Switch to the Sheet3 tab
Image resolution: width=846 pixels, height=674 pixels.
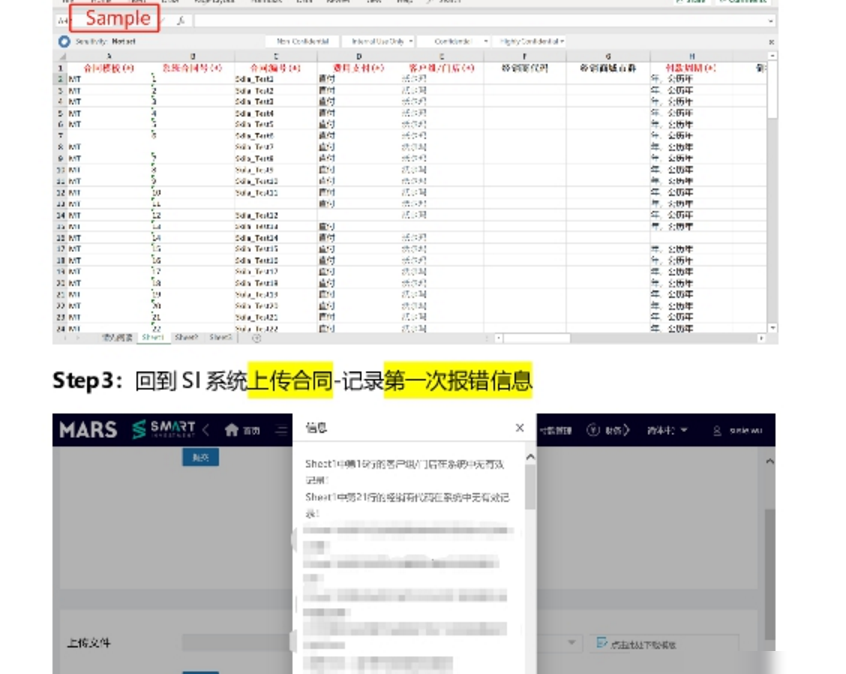pos(221,337)
